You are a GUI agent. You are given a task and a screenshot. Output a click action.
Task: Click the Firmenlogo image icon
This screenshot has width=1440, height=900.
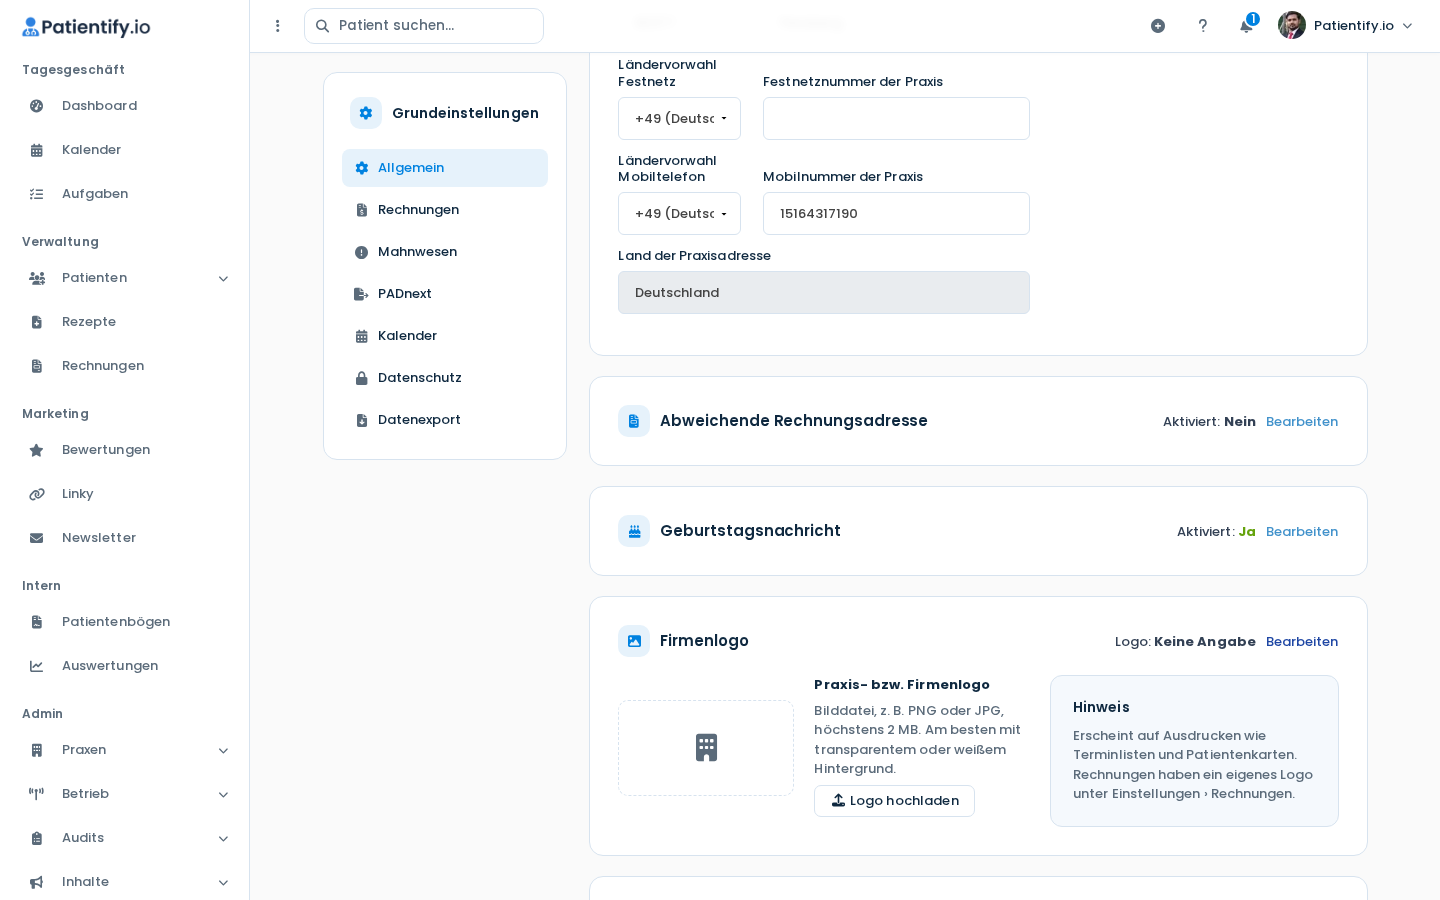pyautogui.click(x=634, y=641)
